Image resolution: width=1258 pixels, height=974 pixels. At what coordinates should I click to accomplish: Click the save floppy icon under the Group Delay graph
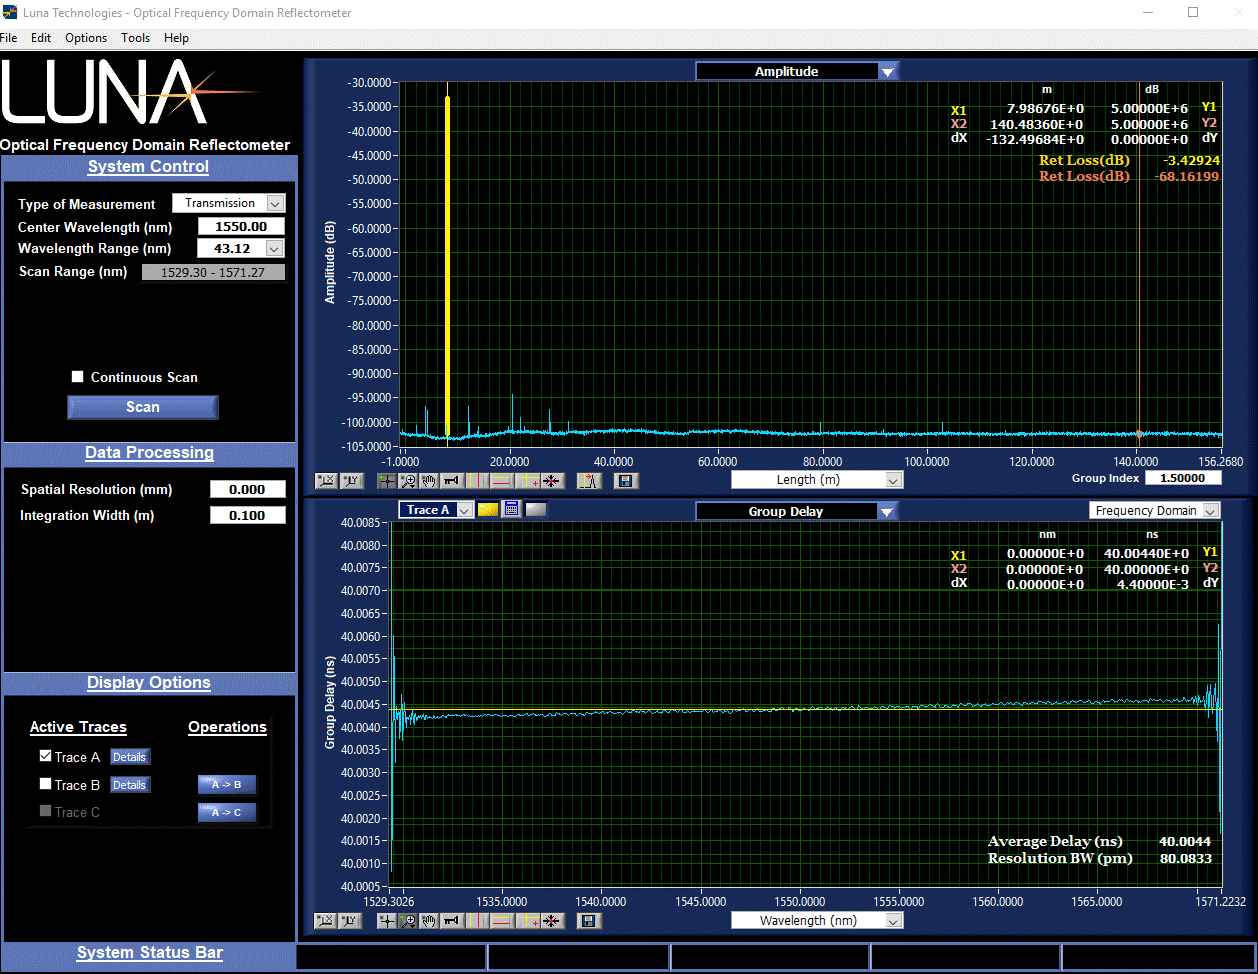click(x=589, y=921)
